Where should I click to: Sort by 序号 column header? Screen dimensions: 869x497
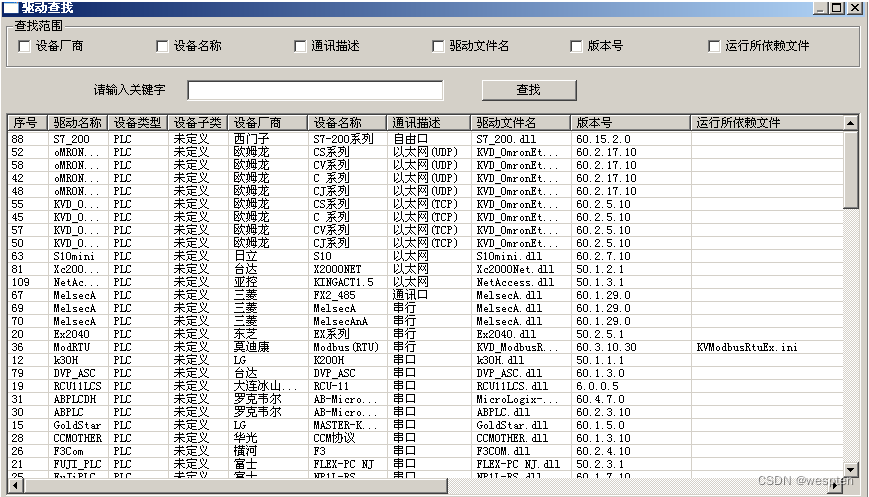(x=26, y=123)
